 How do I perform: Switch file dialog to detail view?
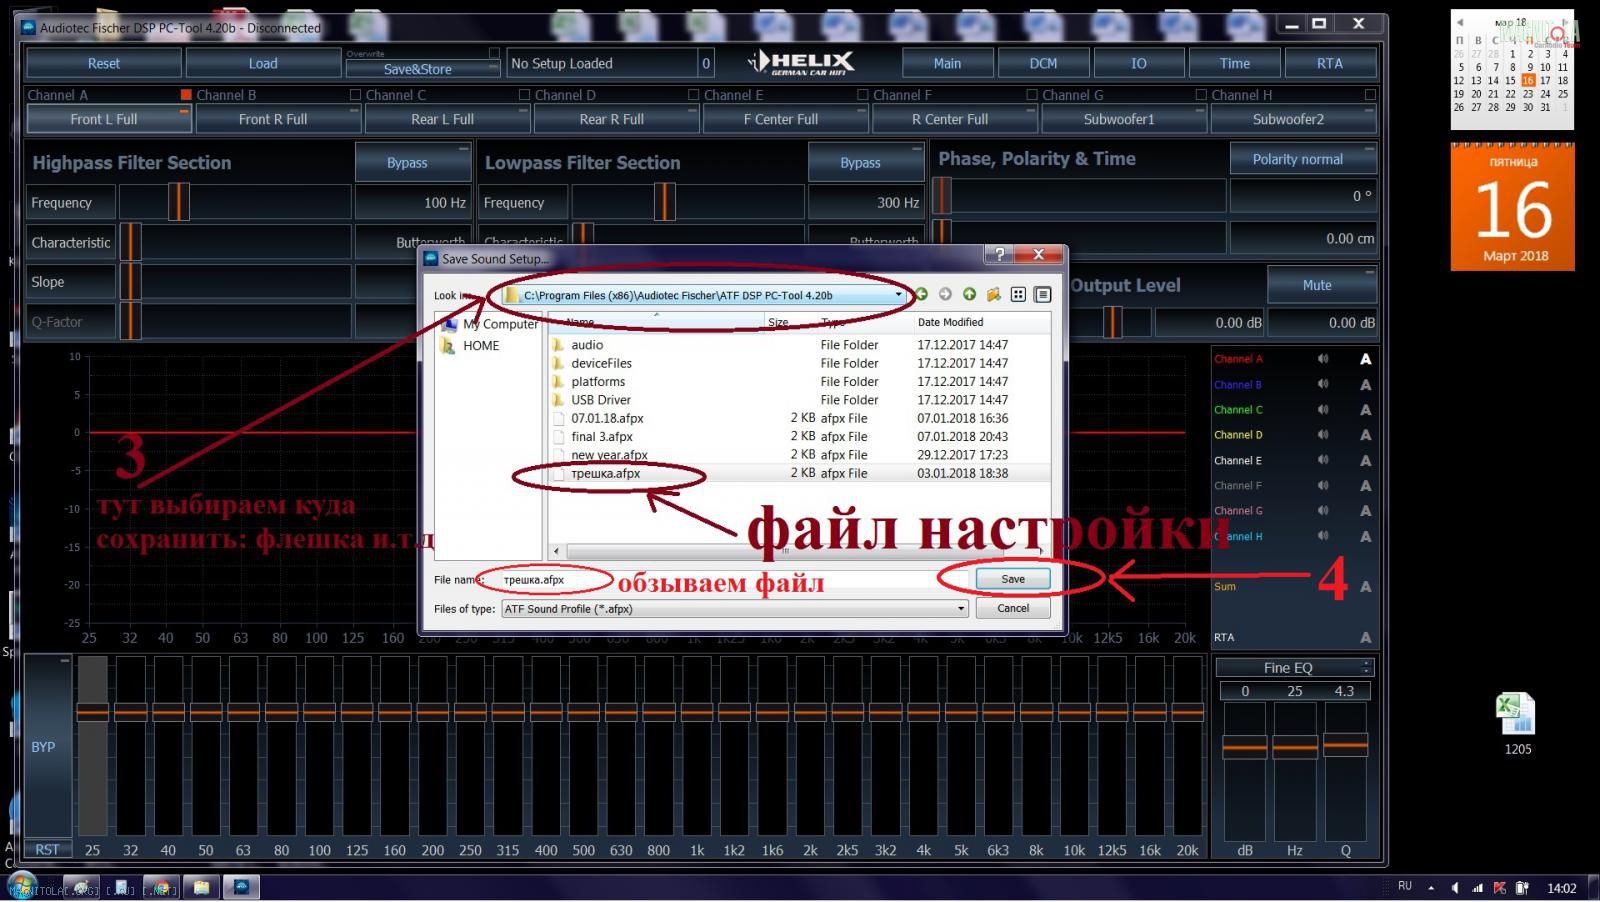point(1043,295)
